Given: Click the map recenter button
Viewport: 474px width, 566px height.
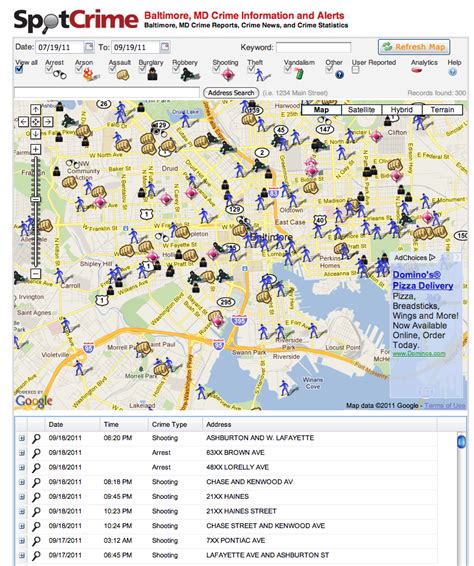Looking at the screenshot, I should click(x=35, y=122).
